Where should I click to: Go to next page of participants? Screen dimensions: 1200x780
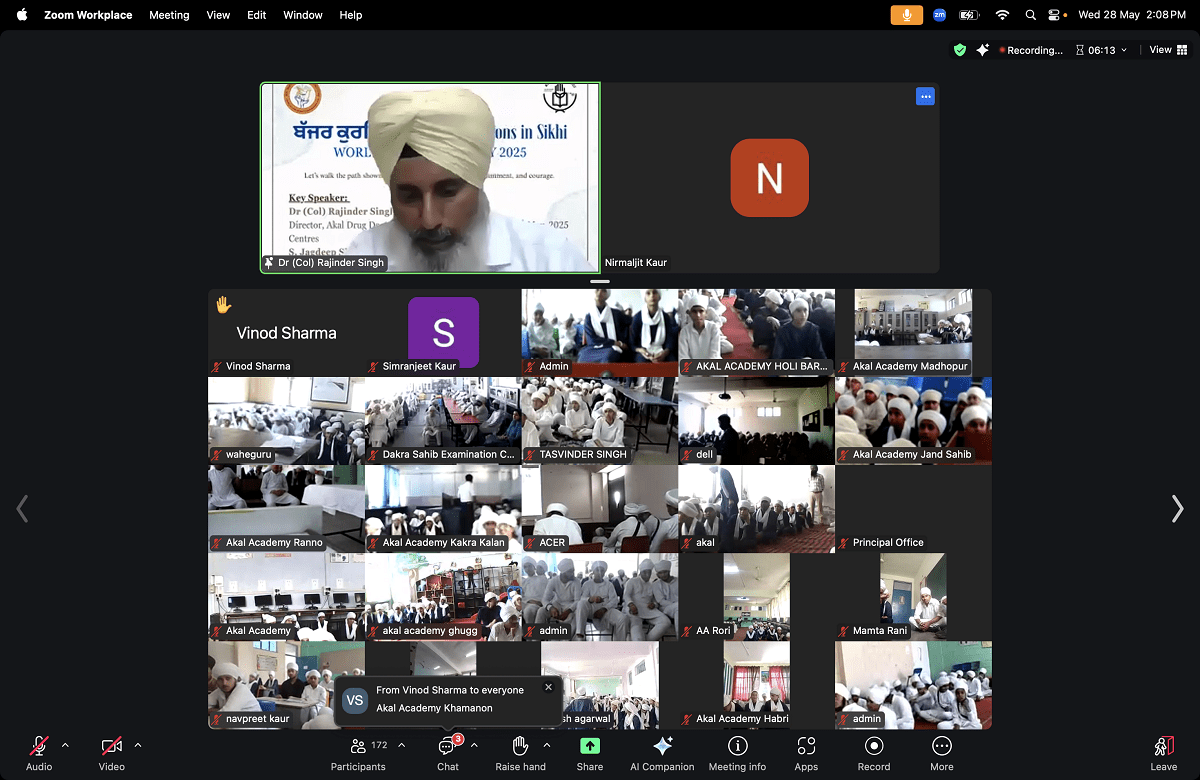click(1177, 509)
